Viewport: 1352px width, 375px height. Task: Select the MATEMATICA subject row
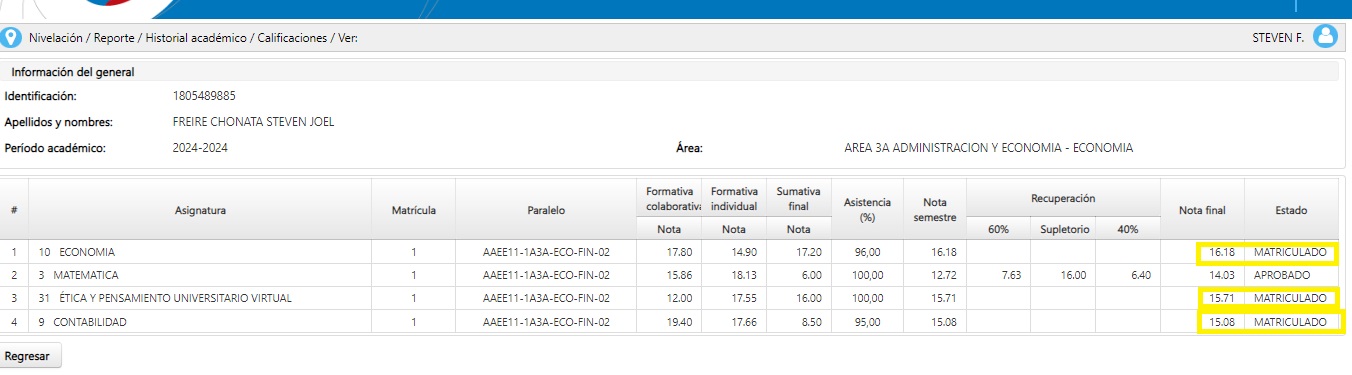click(x=669, y=274)
